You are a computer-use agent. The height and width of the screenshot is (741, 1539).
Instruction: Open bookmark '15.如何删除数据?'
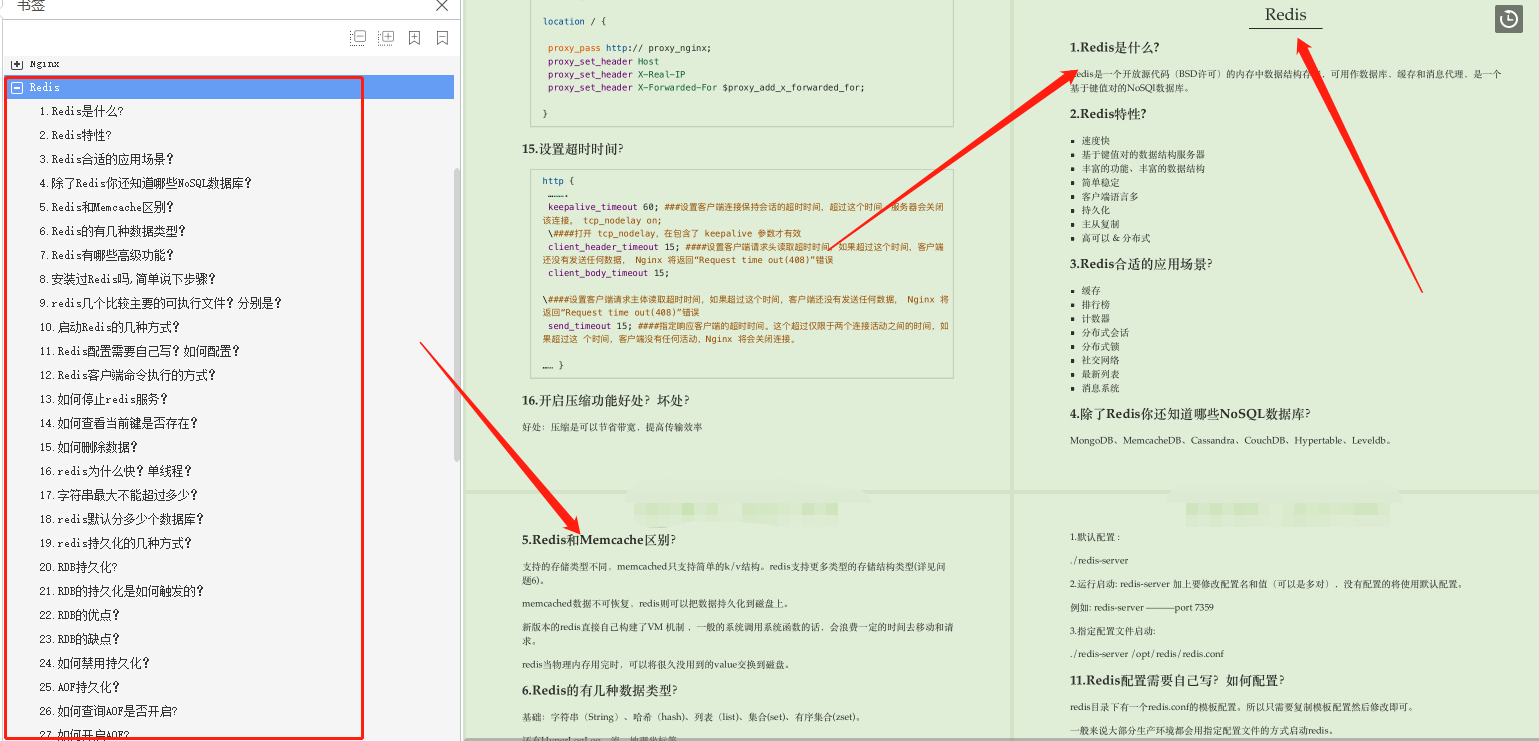[89, 448]
